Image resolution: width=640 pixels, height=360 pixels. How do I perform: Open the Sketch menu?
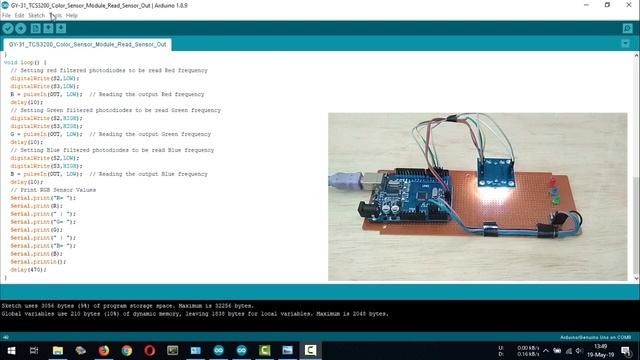36,16
